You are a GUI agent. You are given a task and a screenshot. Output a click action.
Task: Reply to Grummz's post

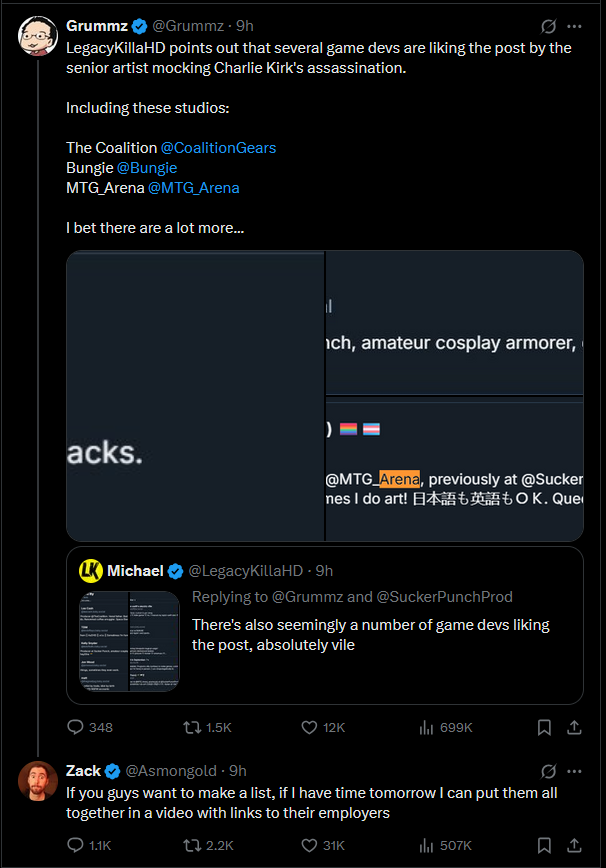(75, 727)
